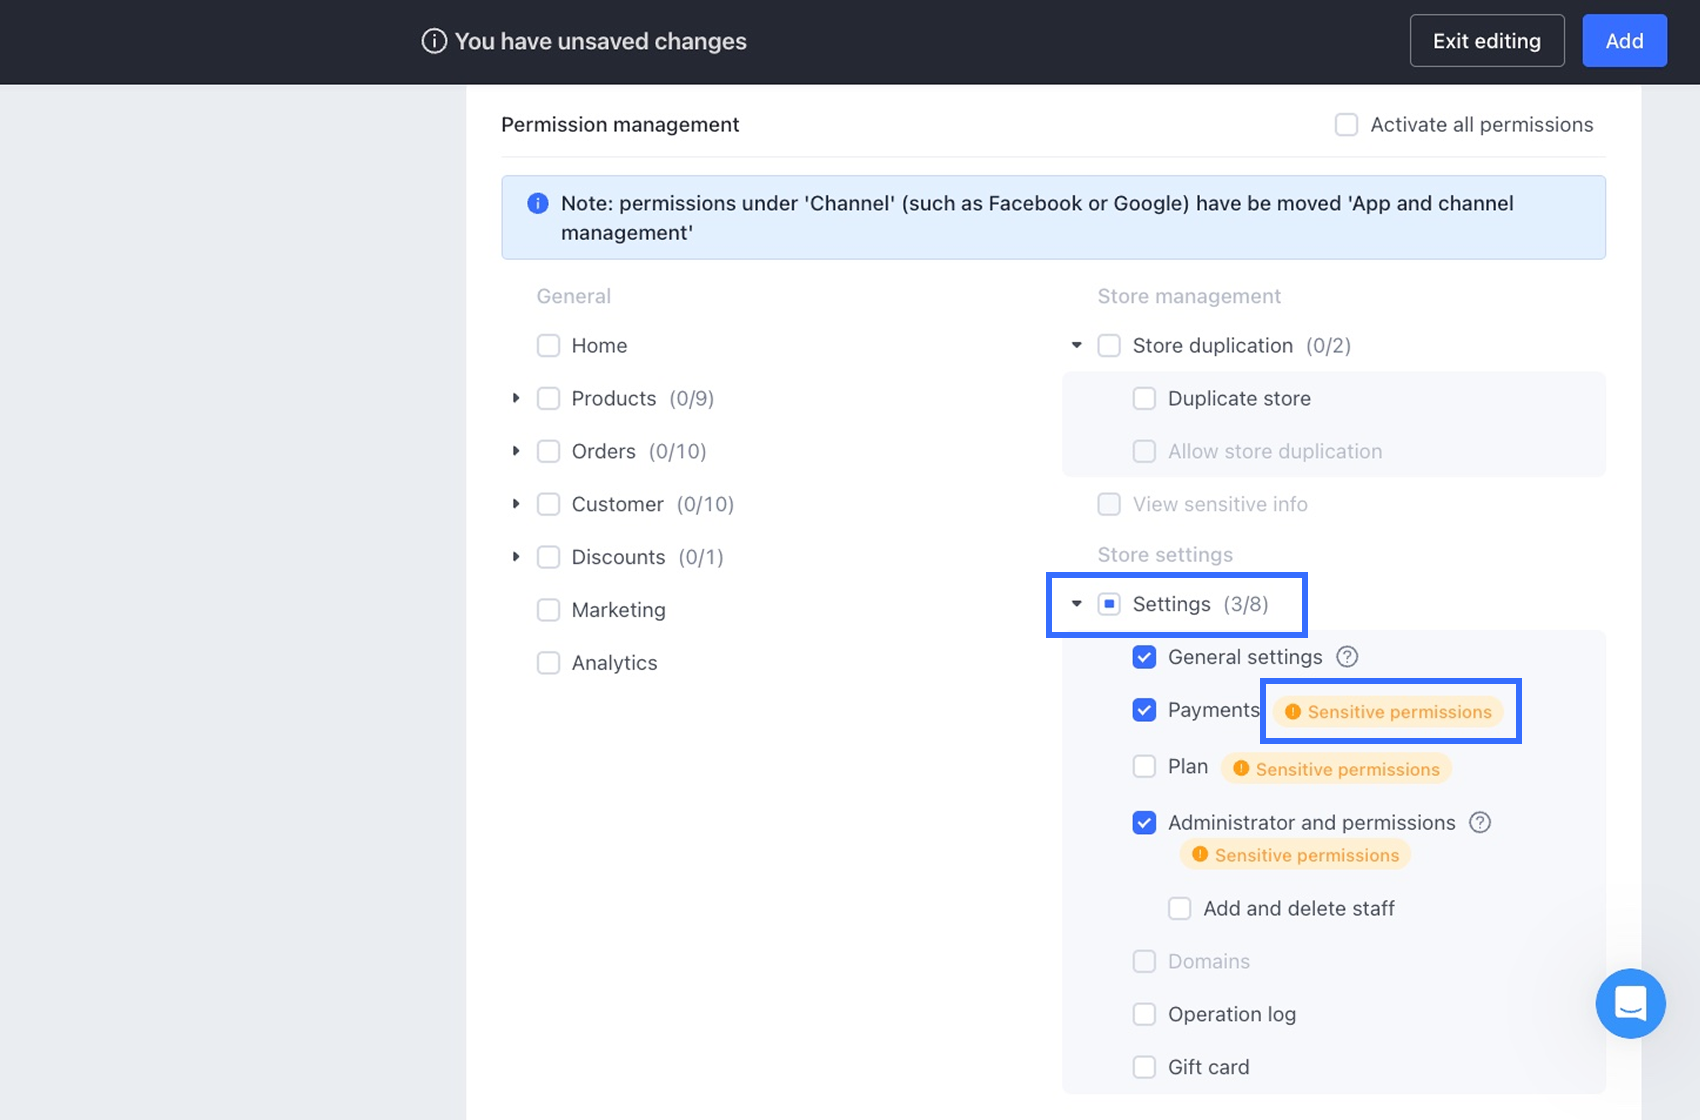Collapse the Settings permission group
The width and height of the screenshot is (1700, 1120).
[x=1076, y=604]
